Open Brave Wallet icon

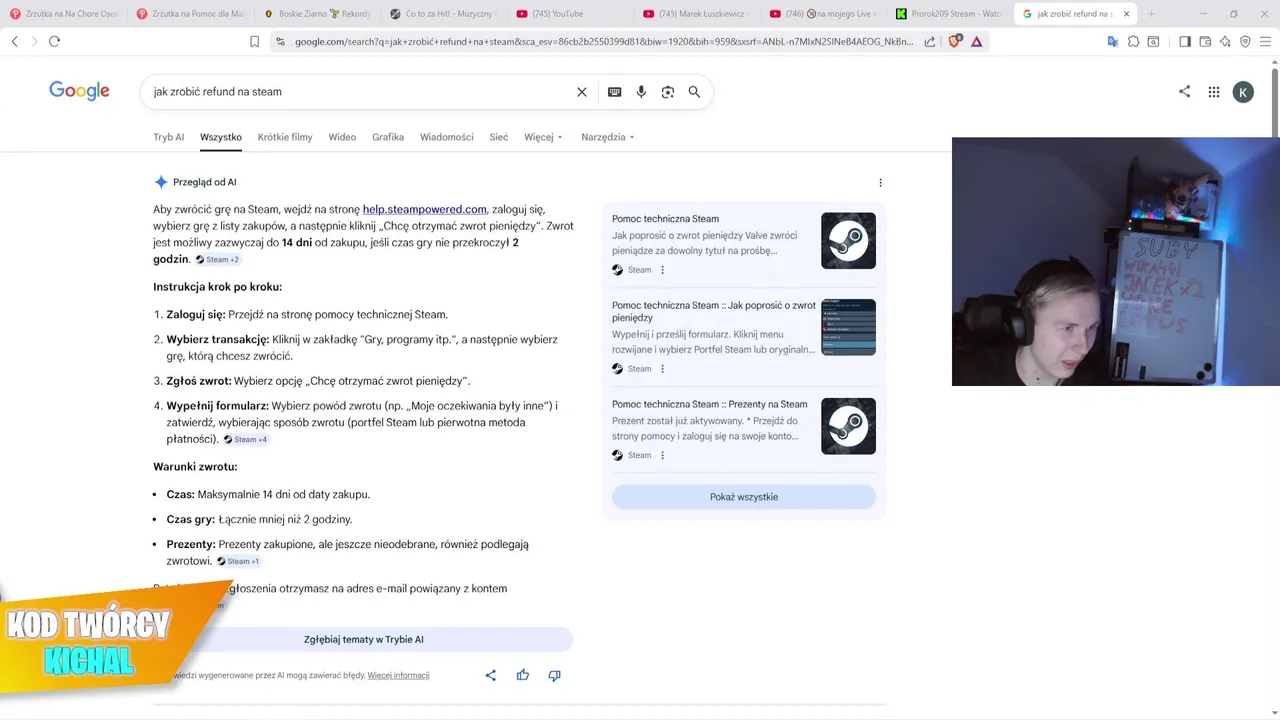pyautogui.click(x=1205, y=41)
